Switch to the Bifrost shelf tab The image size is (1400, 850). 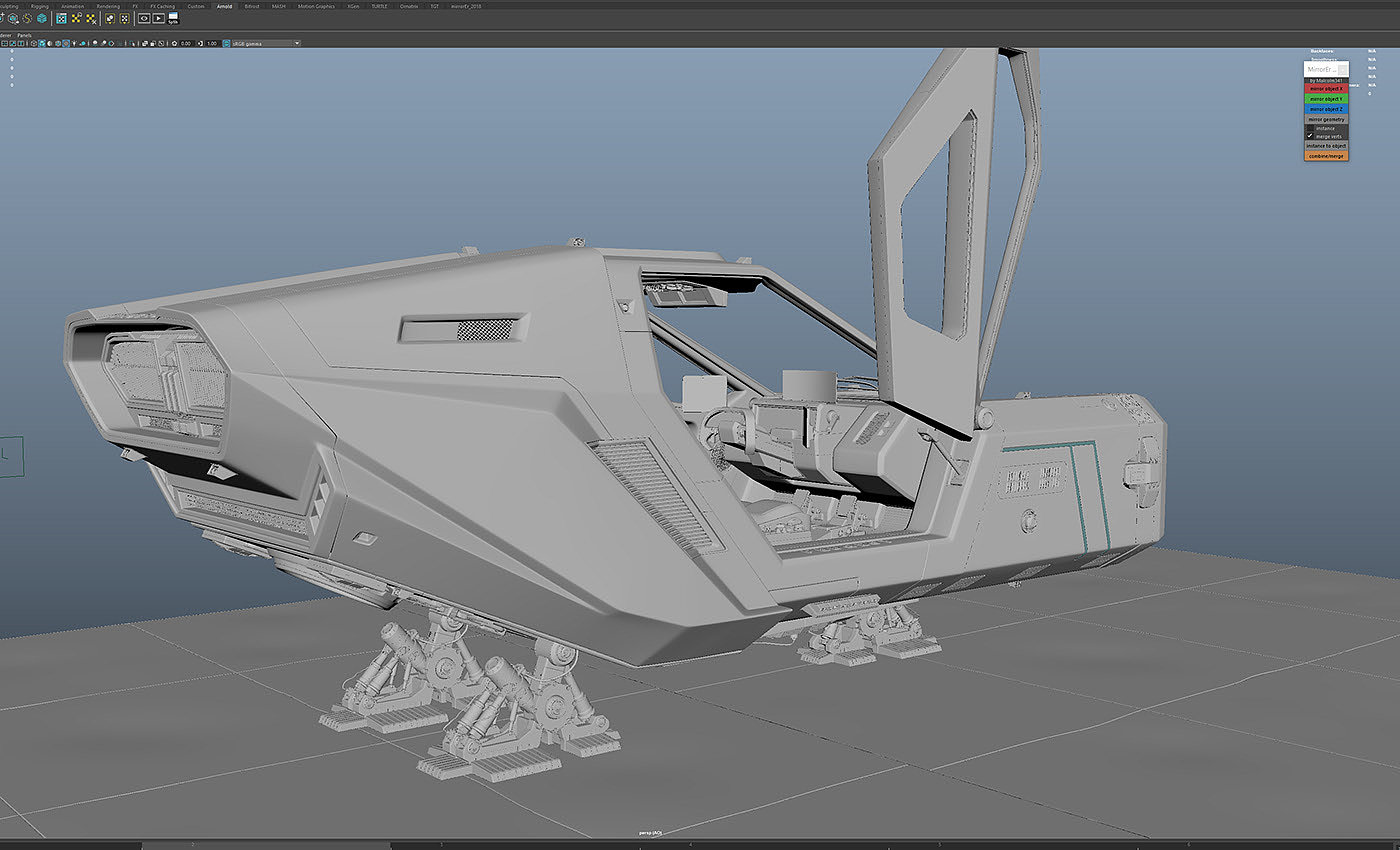pos(252,6)
